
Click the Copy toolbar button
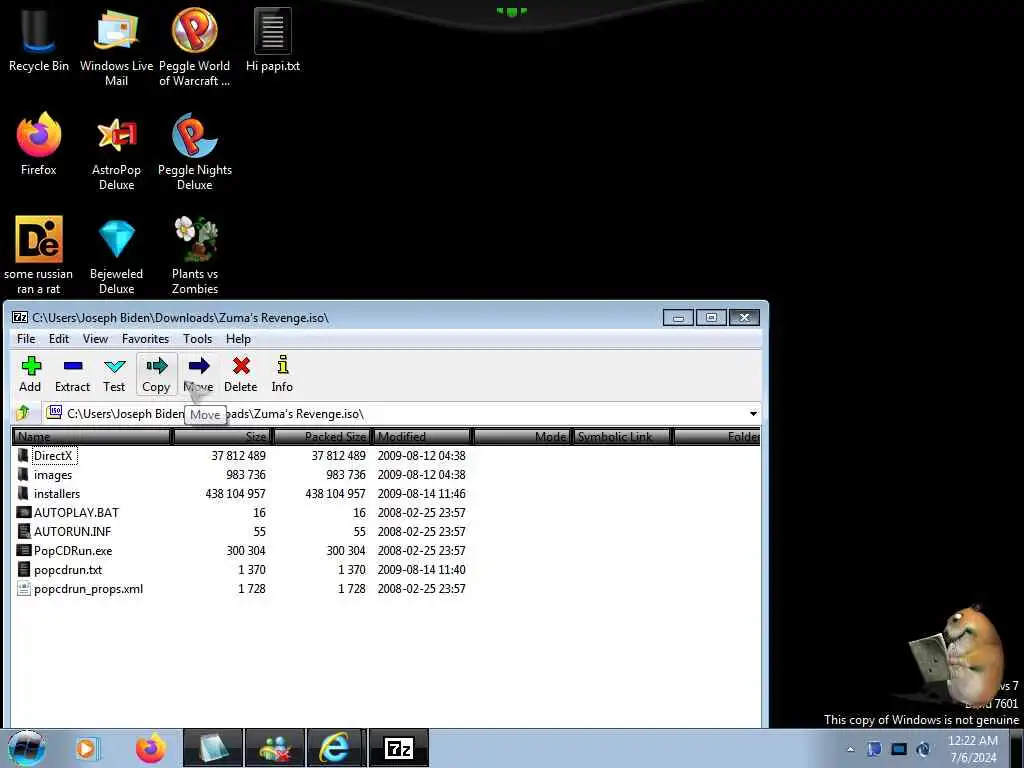click(156, 374)
